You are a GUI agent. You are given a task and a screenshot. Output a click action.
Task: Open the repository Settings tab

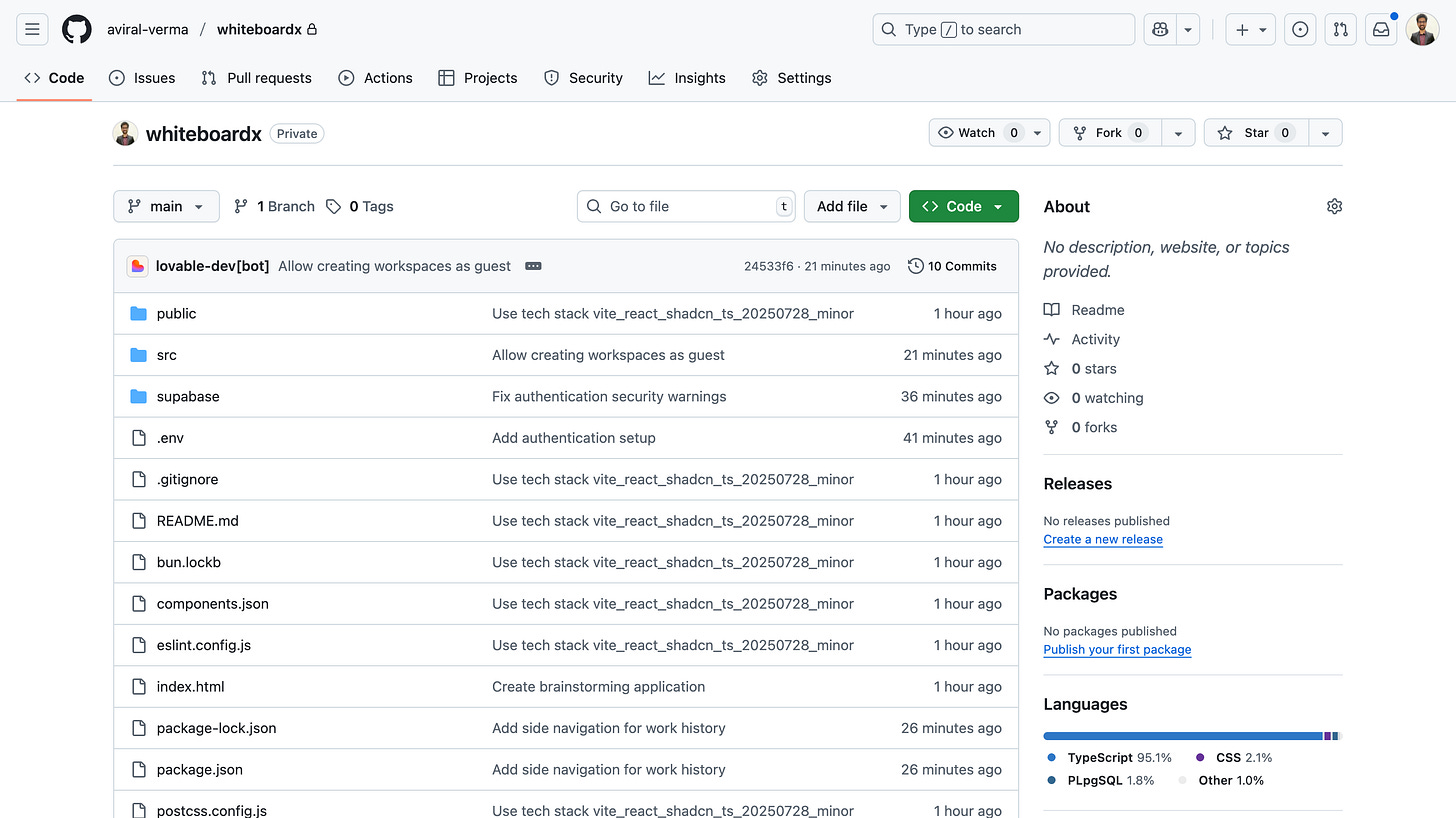point(792,78)
